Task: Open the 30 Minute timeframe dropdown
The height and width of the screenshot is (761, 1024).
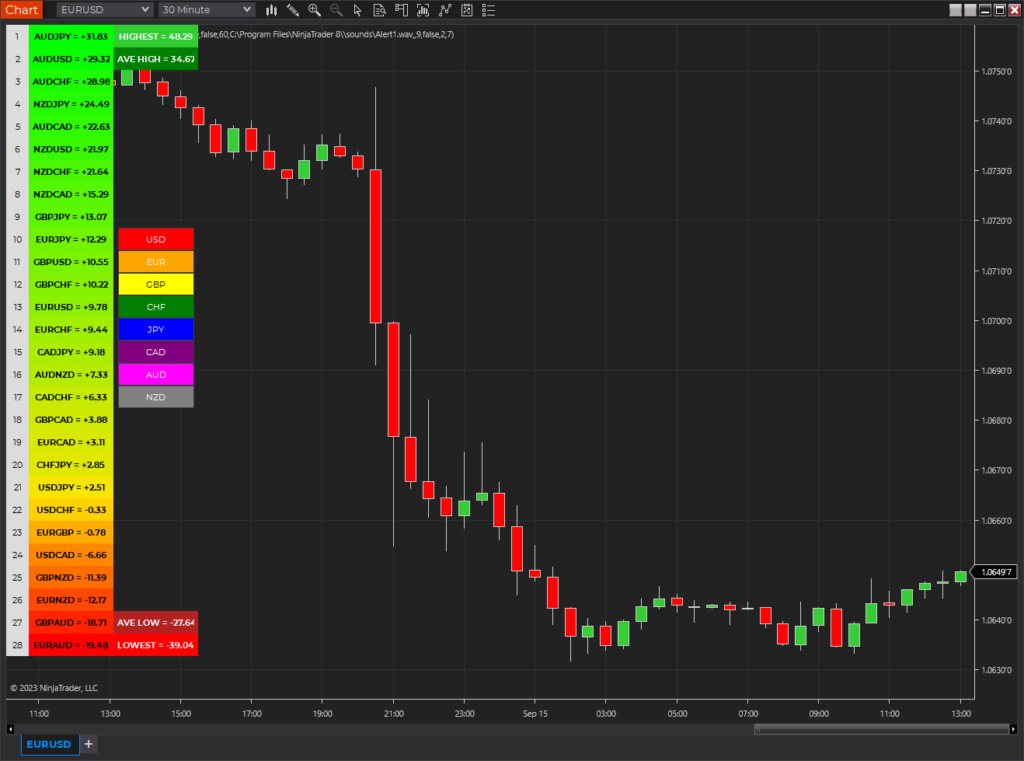Action: (205, 9)
